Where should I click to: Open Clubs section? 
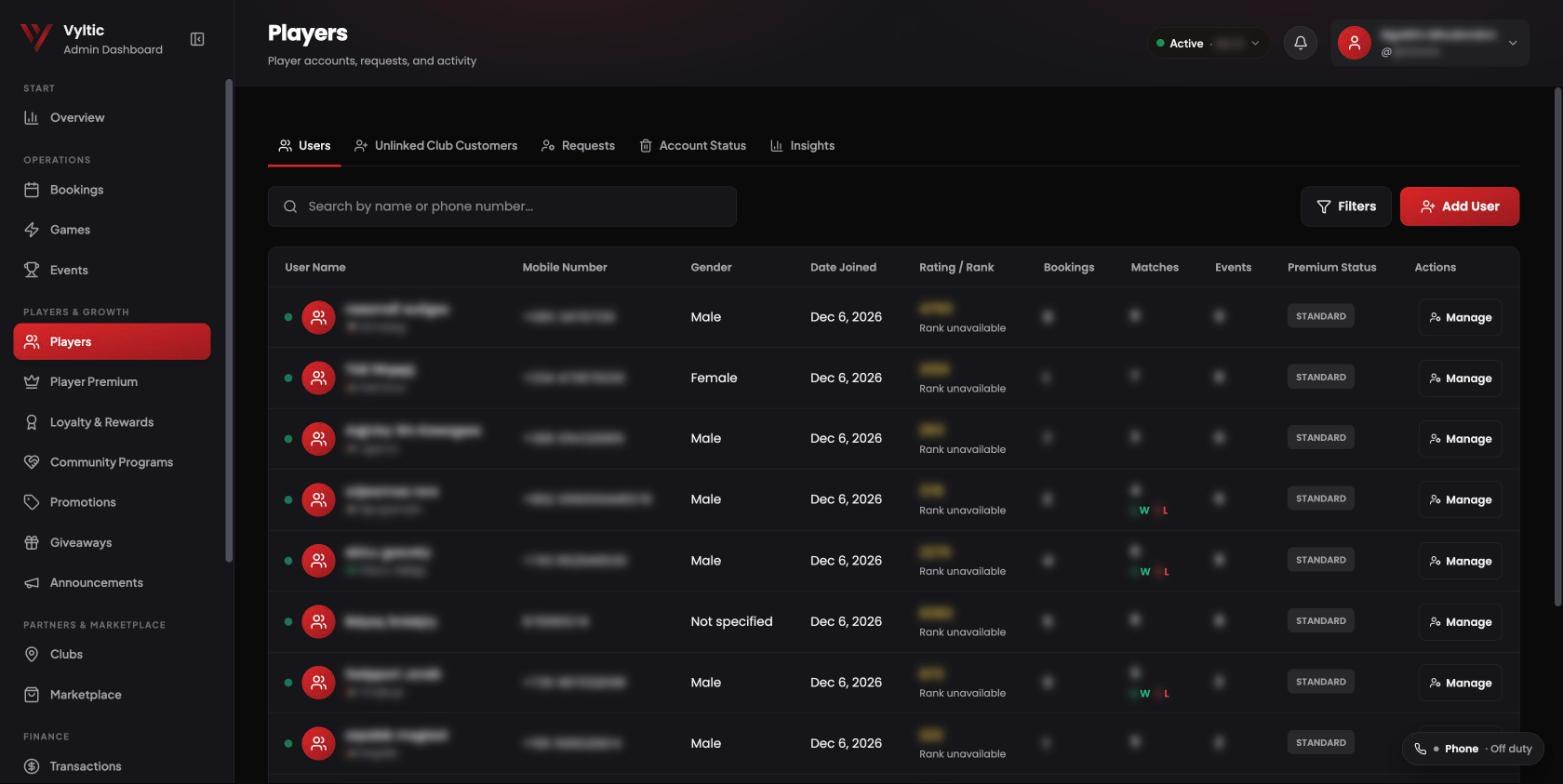pyautogui.click(x=112, y=654)
